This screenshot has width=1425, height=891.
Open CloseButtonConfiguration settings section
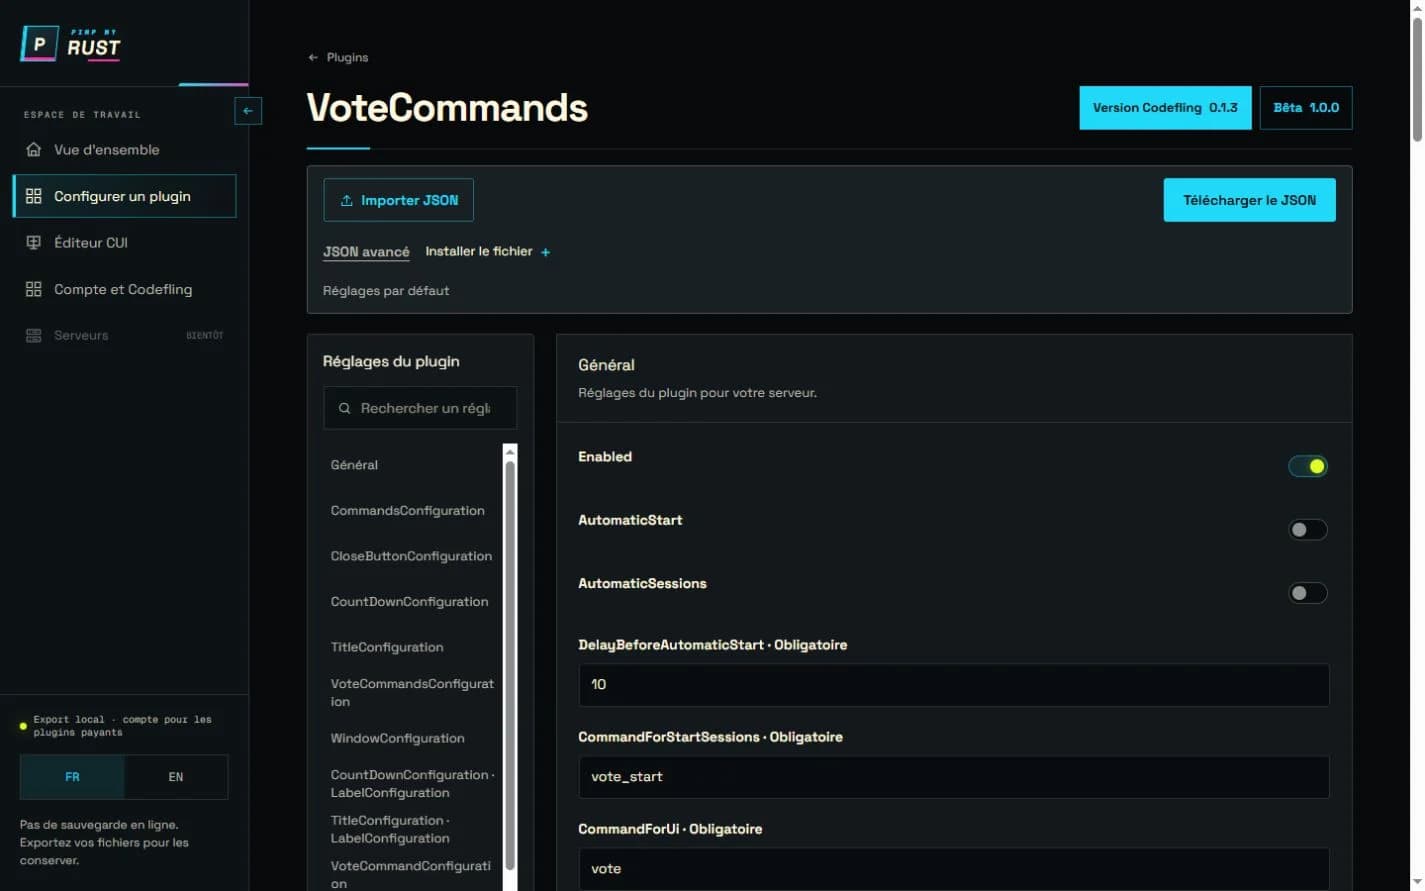[411, 556]
